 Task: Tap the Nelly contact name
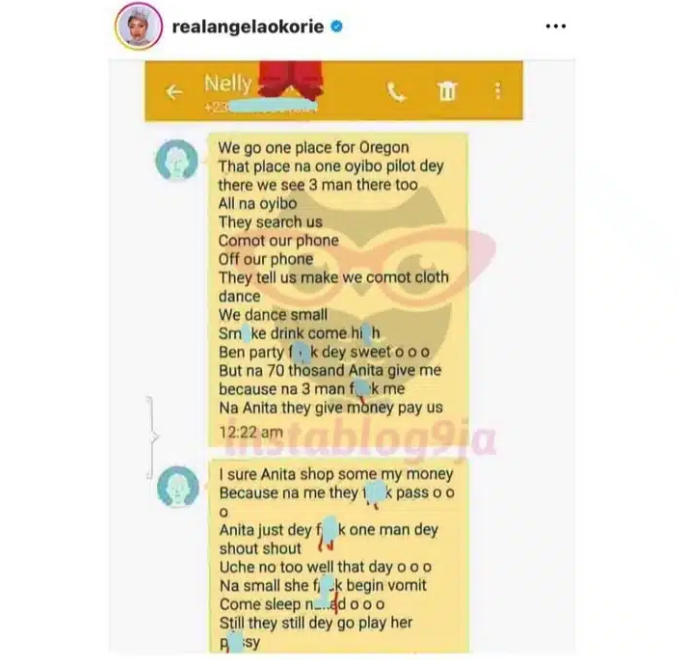228,83
